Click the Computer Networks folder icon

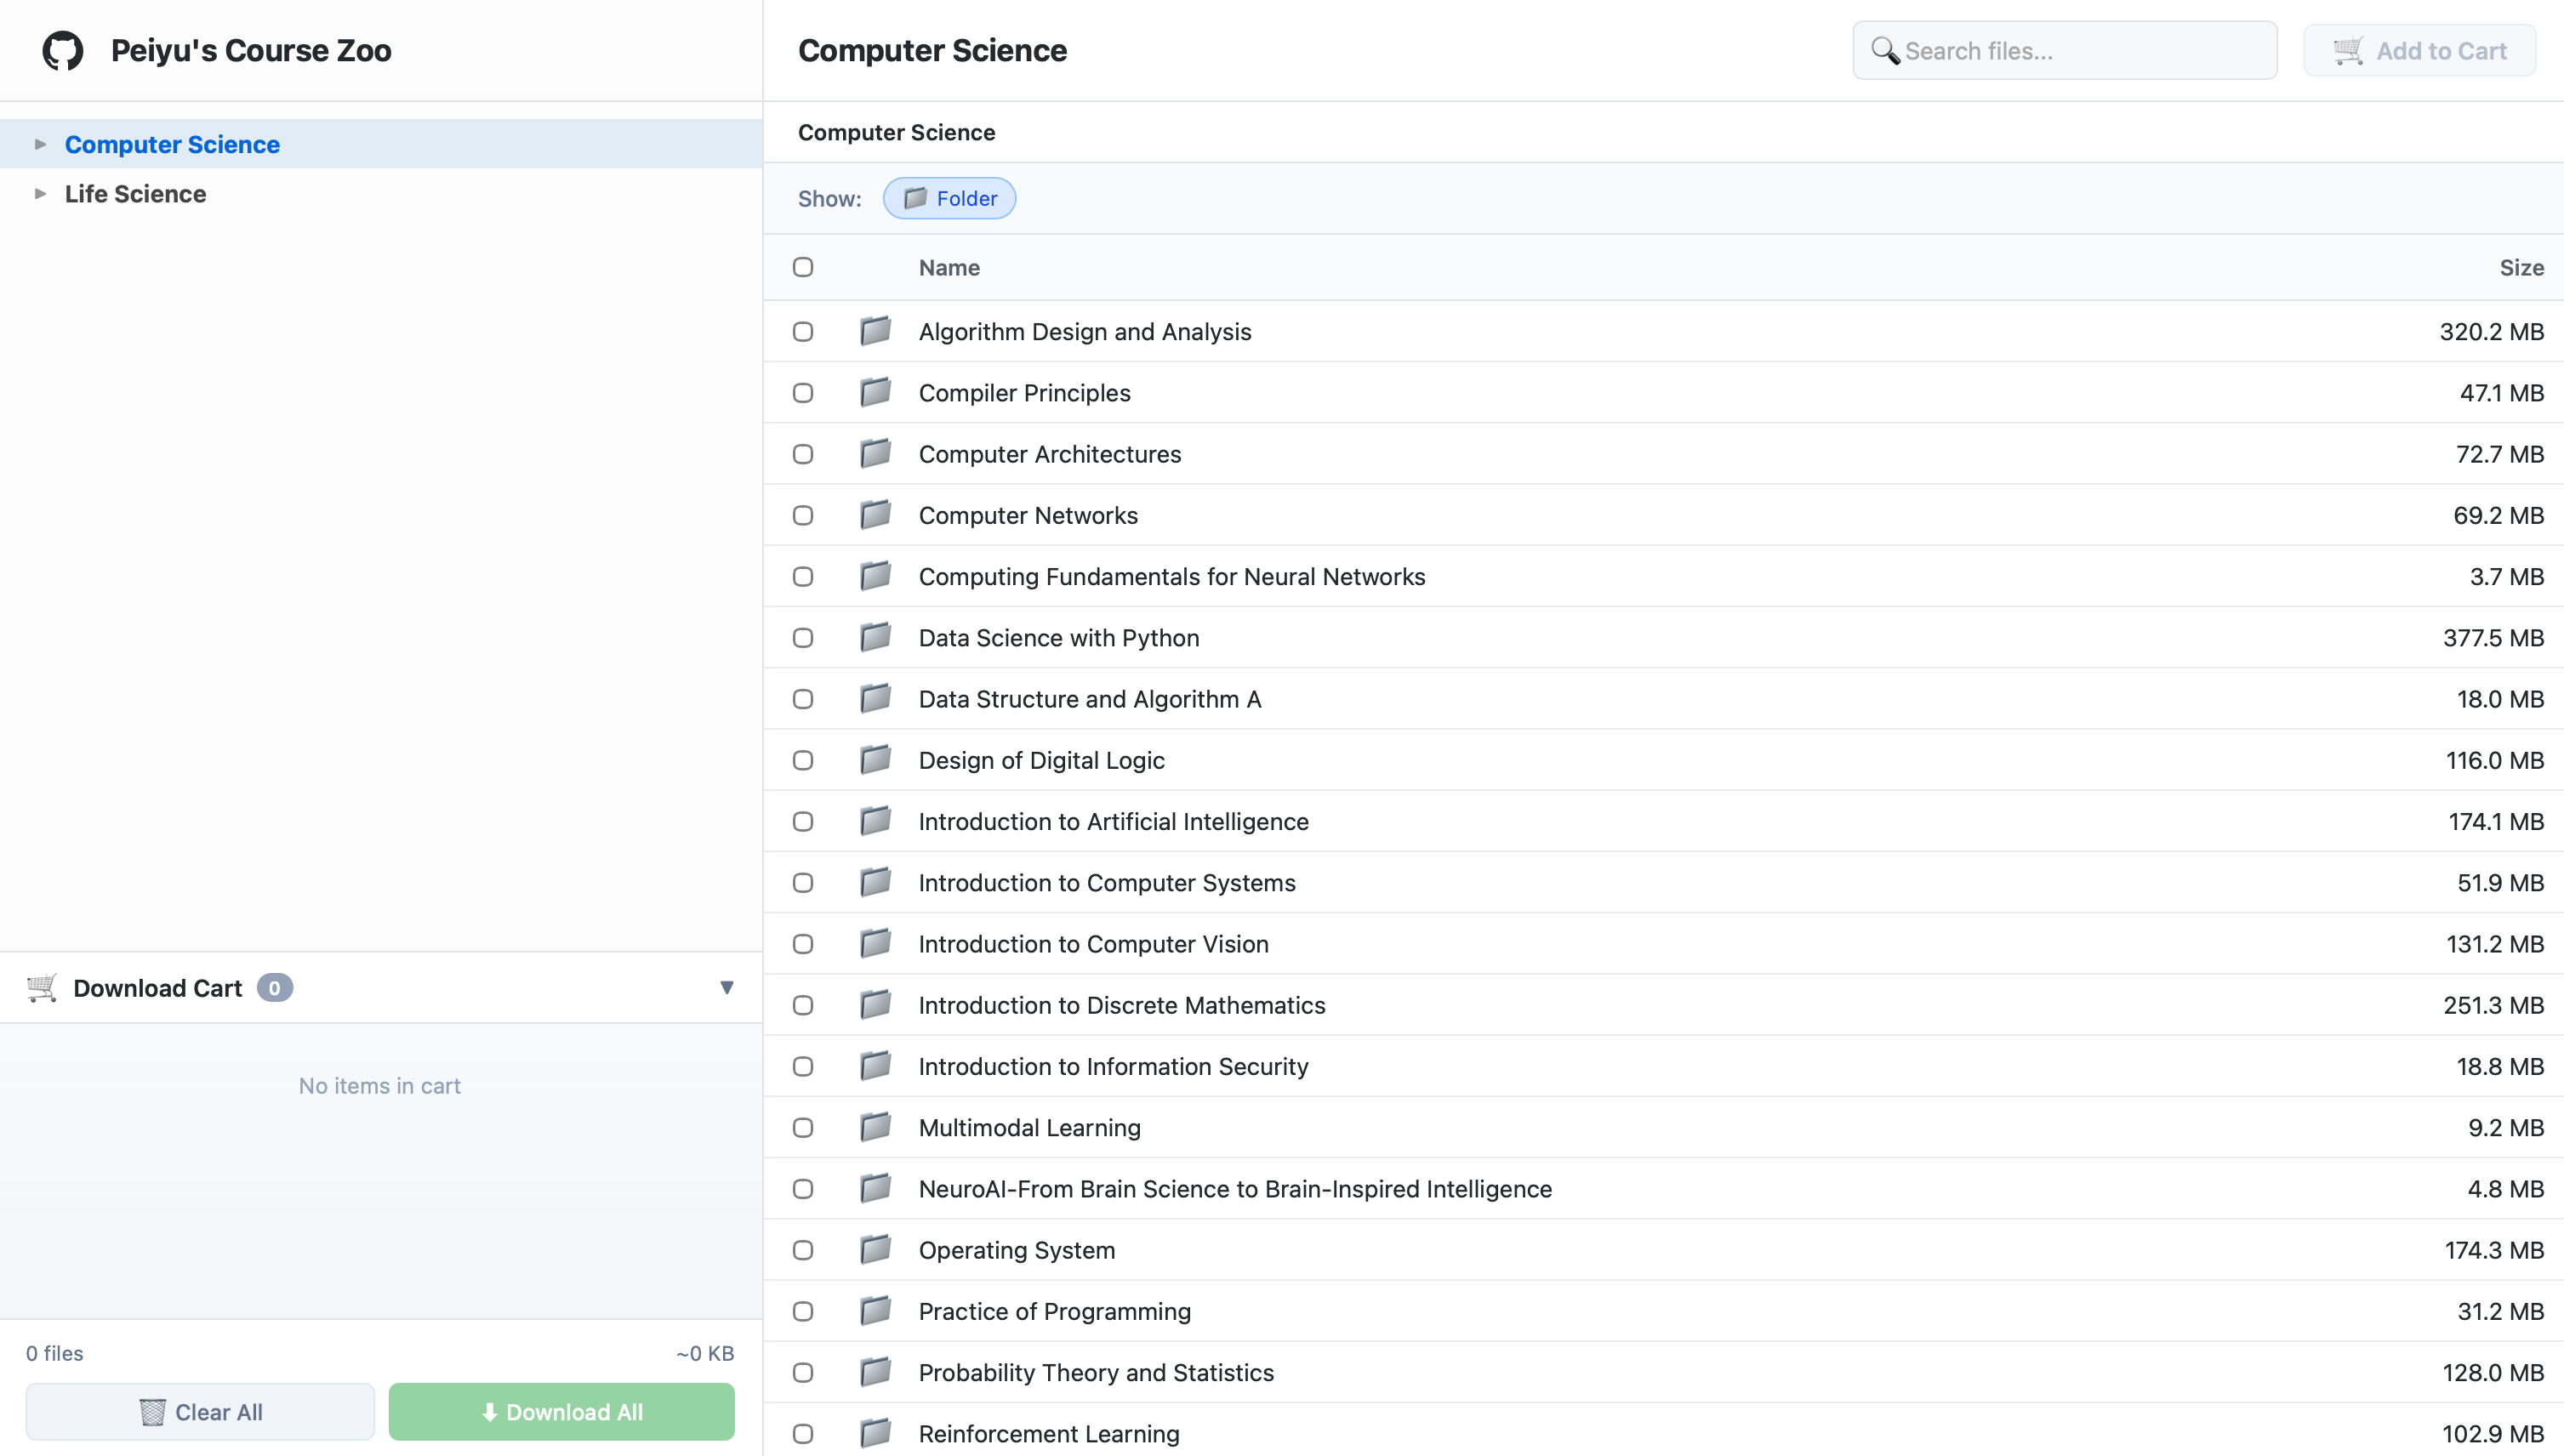[x=875, y=515]
